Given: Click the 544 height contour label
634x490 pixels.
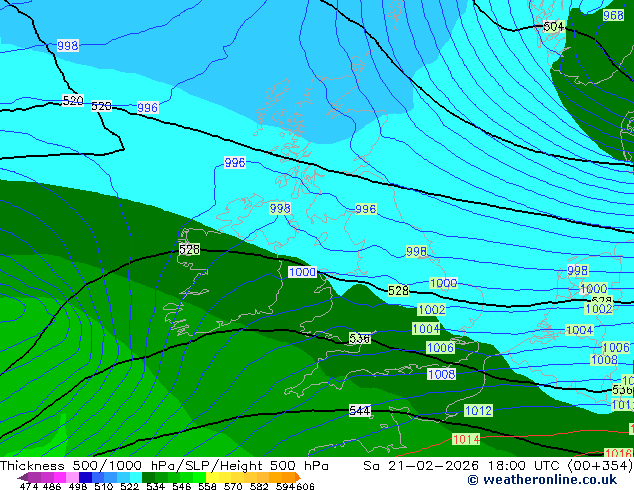Looking at the screenshot, I should coord(359,411).
